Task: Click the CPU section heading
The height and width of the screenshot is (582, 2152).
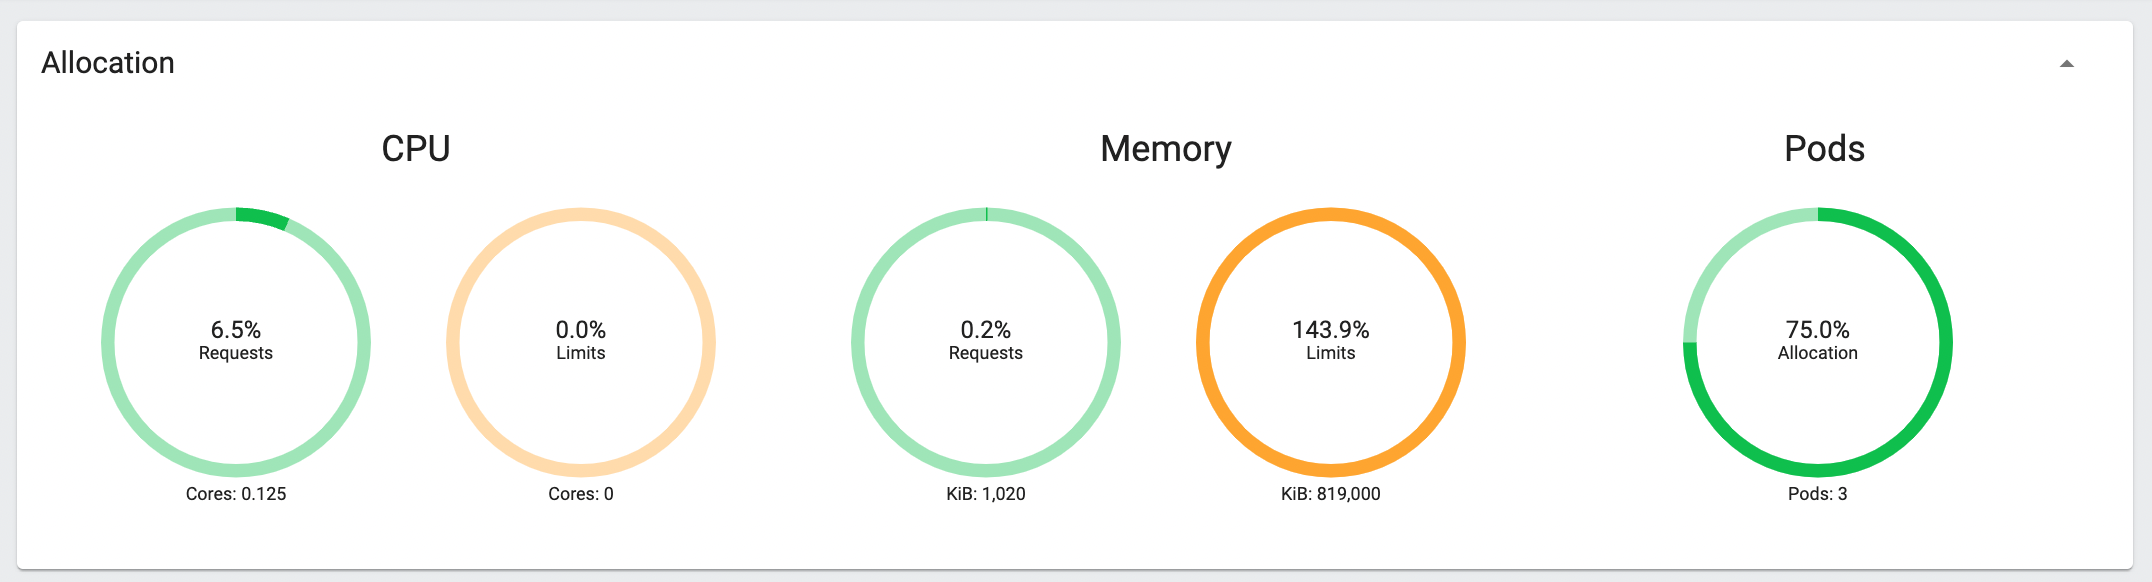Action: point(416,149)
